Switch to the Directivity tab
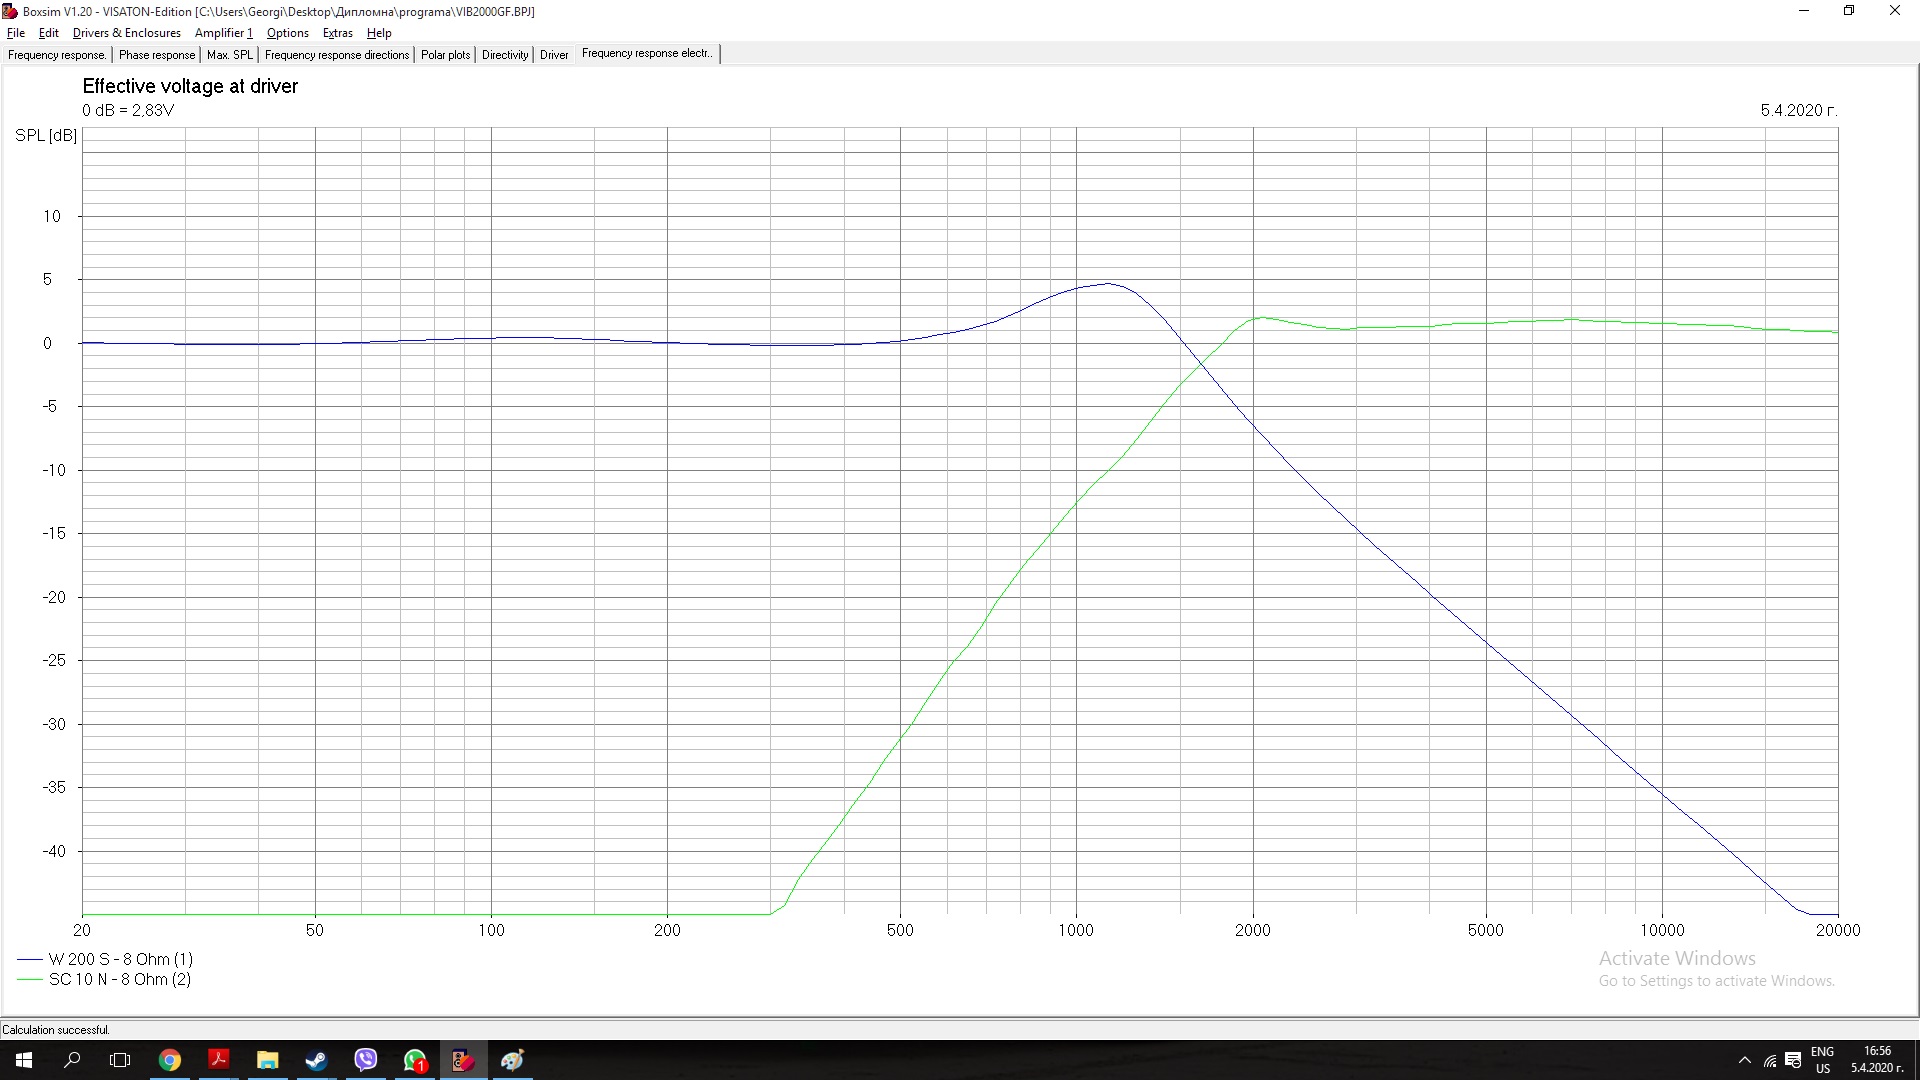 (505, 55)
